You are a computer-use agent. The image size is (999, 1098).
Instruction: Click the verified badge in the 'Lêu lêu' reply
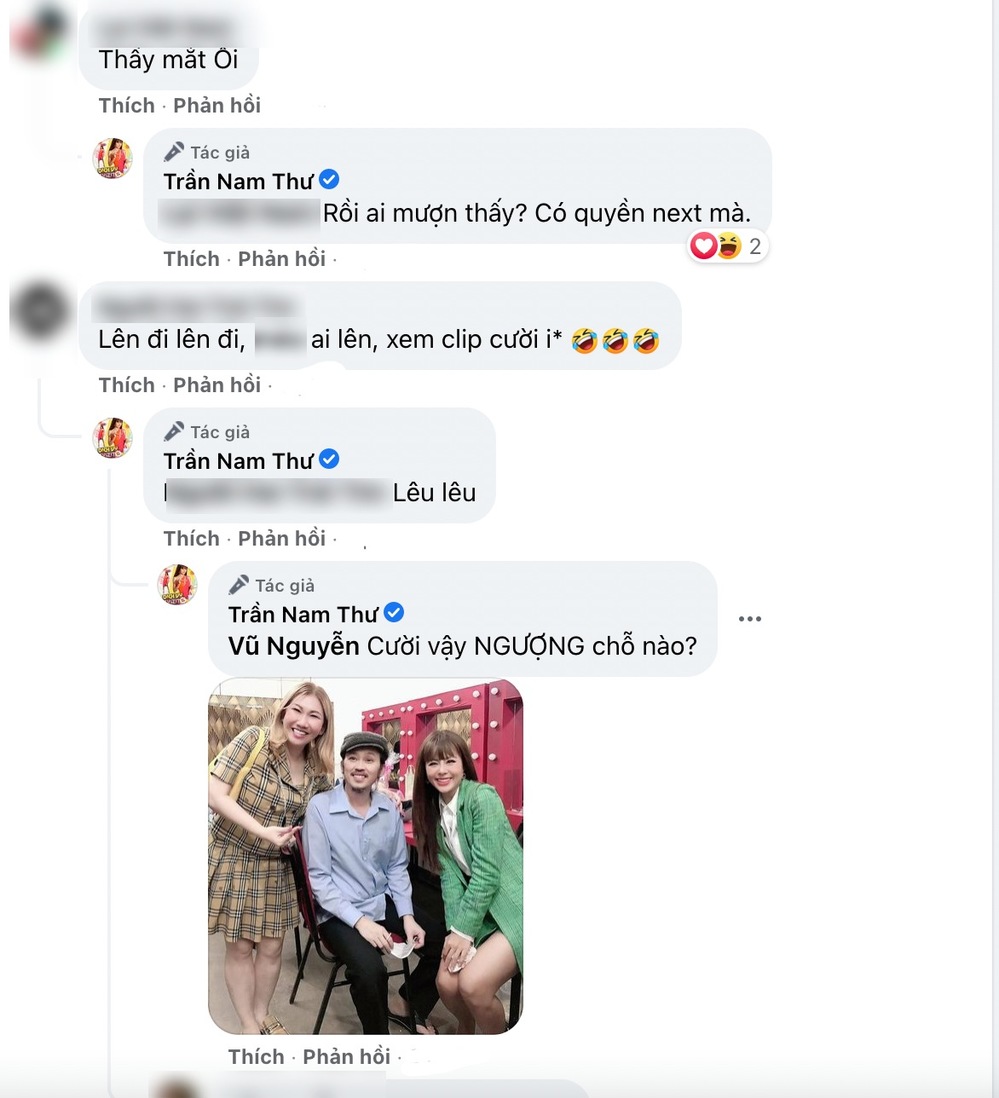pyautogui.click(x=329, y=460)
